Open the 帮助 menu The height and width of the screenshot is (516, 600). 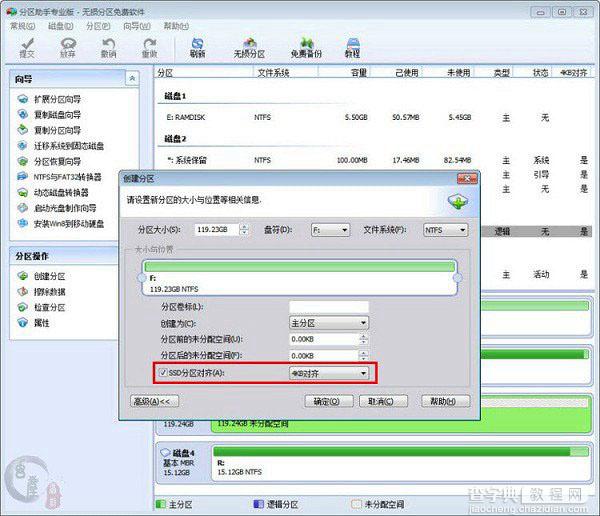coord(176,26)
